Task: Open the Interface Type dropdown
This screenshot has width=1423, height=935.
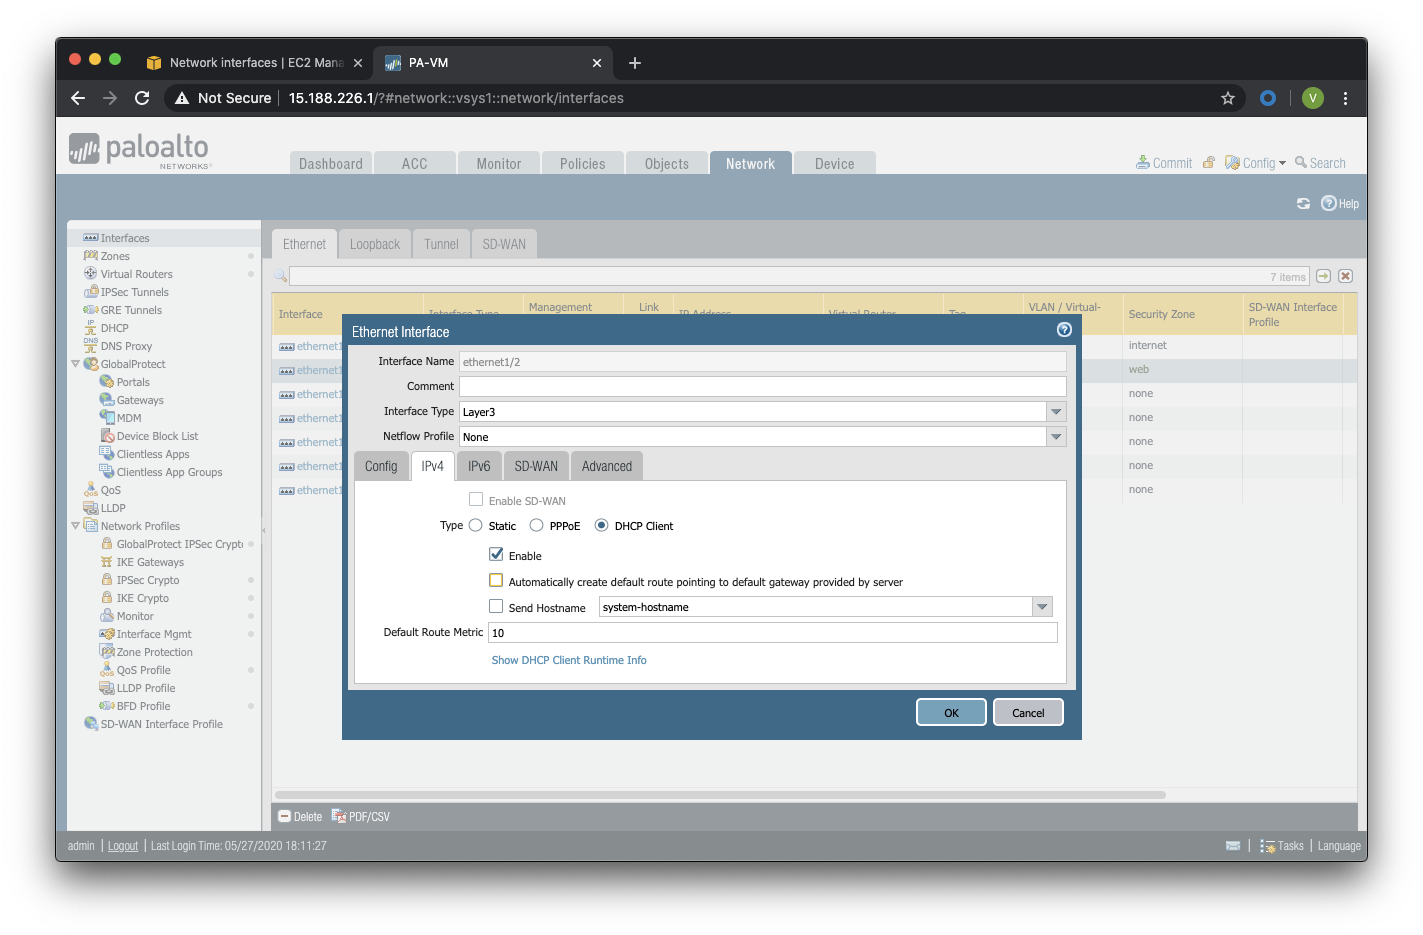Action: [x=1056, y=411]
